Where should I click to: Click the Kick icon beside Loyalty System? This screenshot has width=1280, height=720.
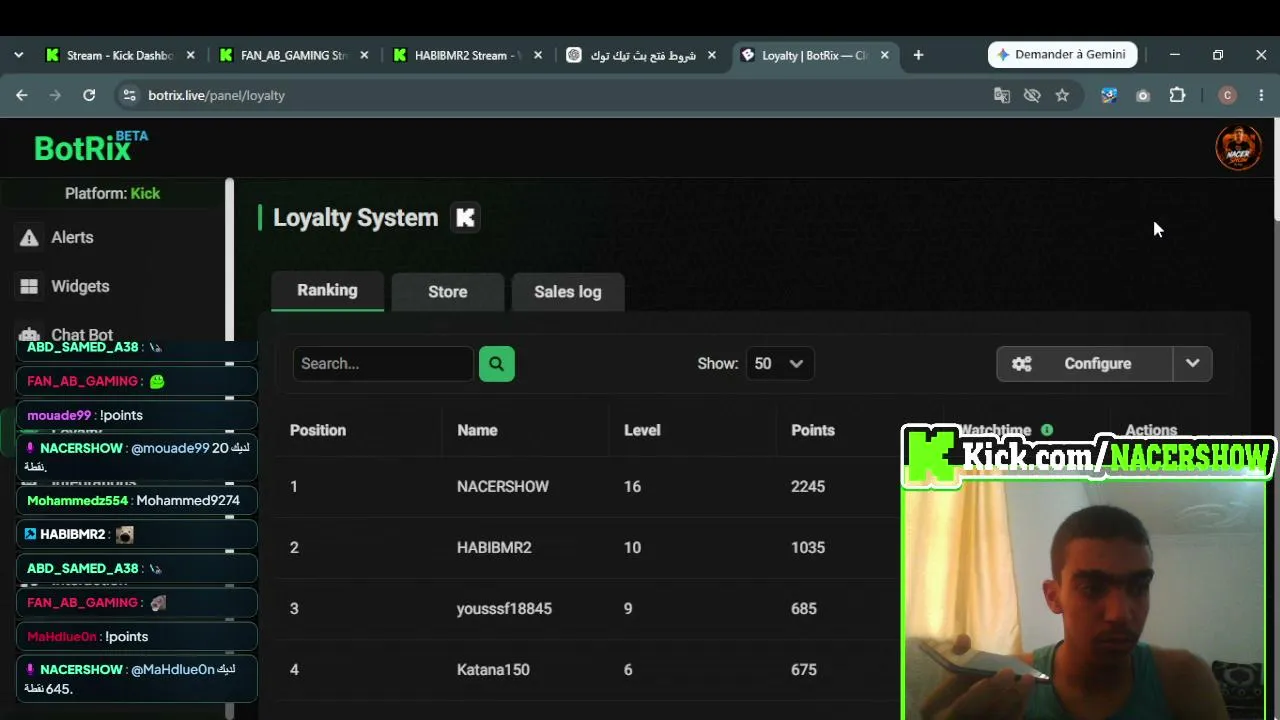pyautogui.click(x=465, y=217)
